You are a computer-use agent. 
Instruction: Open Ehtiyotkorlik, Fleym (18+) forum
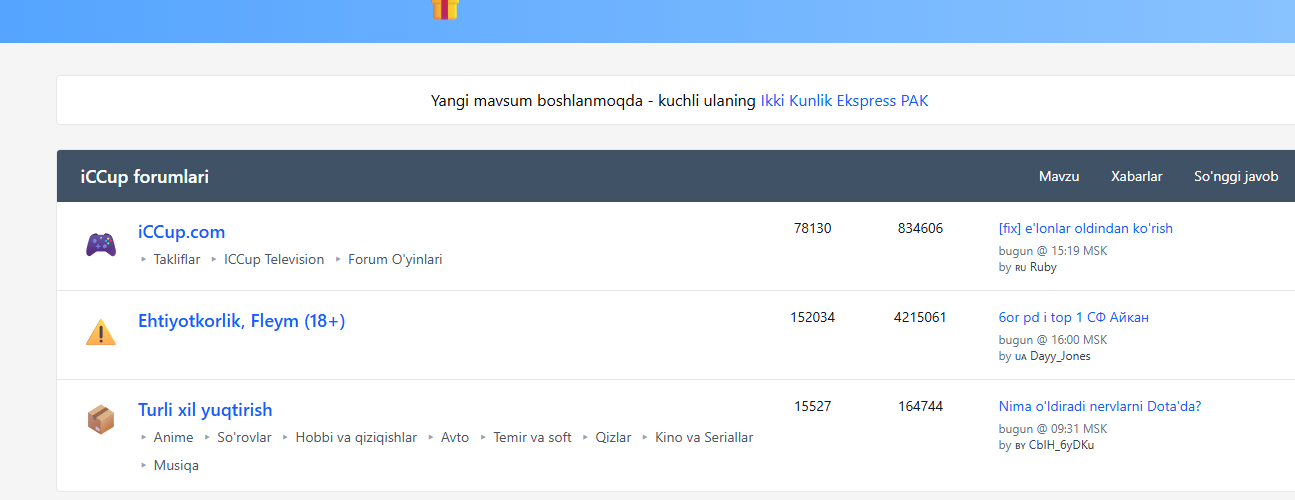241,321
